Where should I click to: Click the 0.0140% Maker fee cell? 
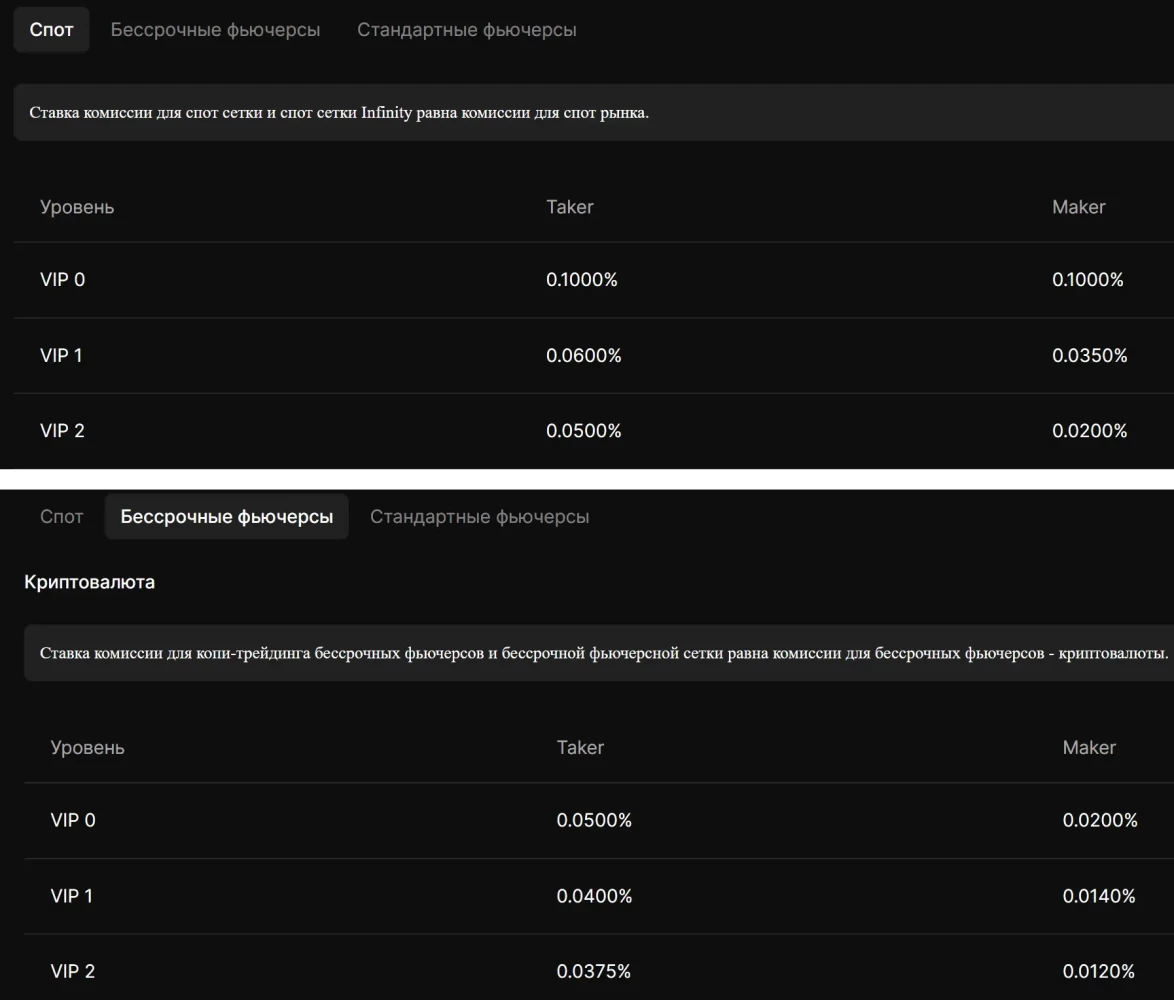[1099, 896]
